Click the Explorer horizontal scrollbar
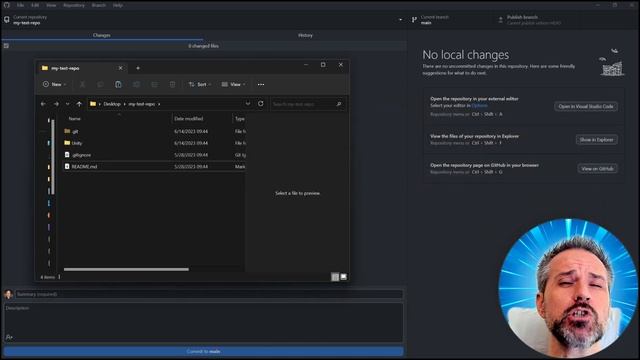 pos(126,269)
